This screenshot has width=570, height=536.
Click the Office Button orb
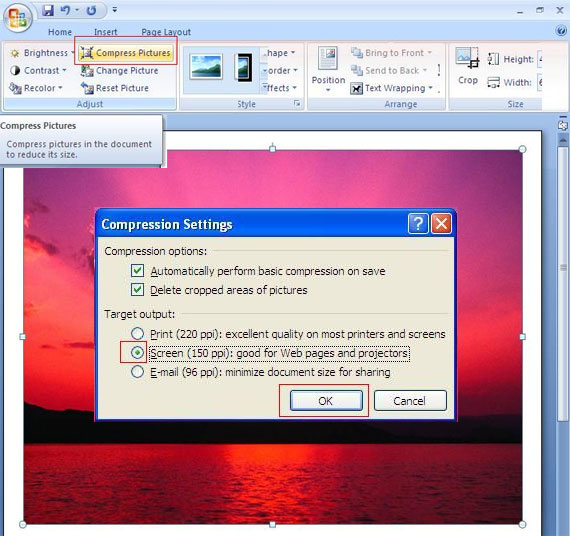tap(18, 18)
